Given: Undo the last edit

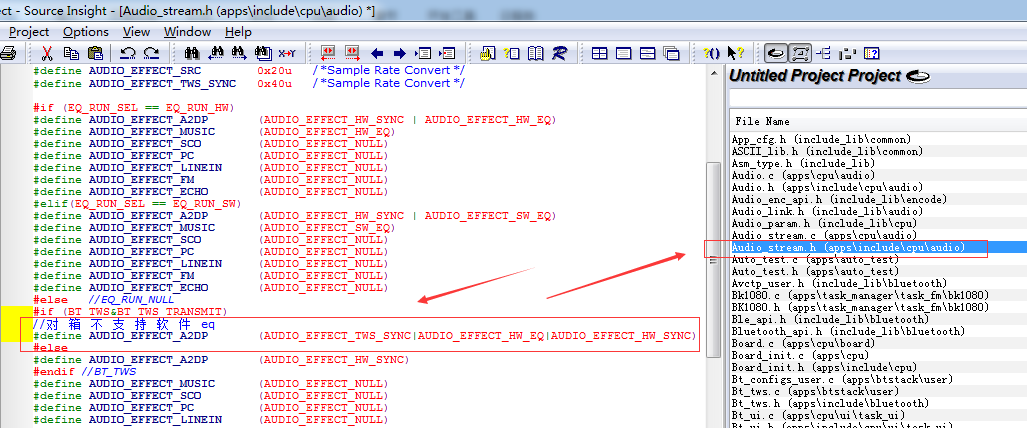Looking at the screenshot, I should click(x=128, y=53).
